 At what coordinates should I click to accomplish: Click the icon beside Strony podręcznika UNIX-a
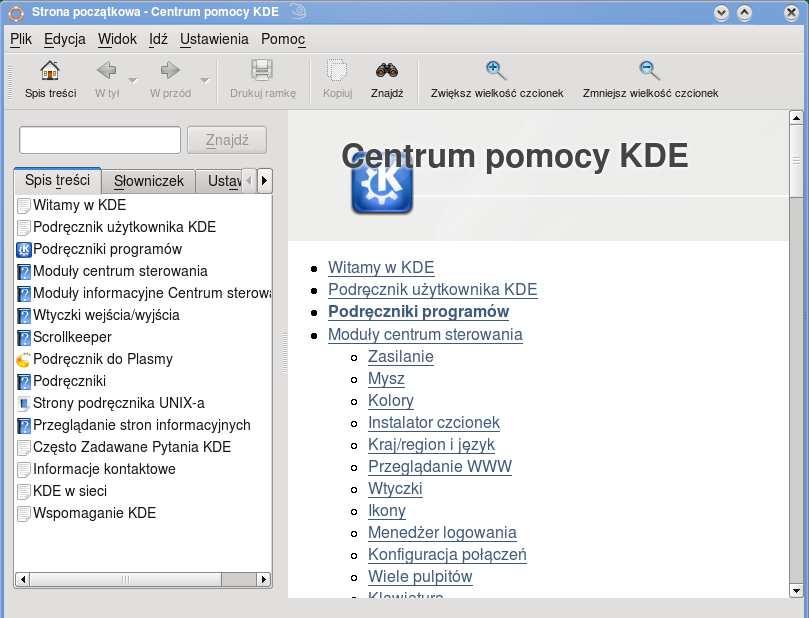[x=24, y=403]
